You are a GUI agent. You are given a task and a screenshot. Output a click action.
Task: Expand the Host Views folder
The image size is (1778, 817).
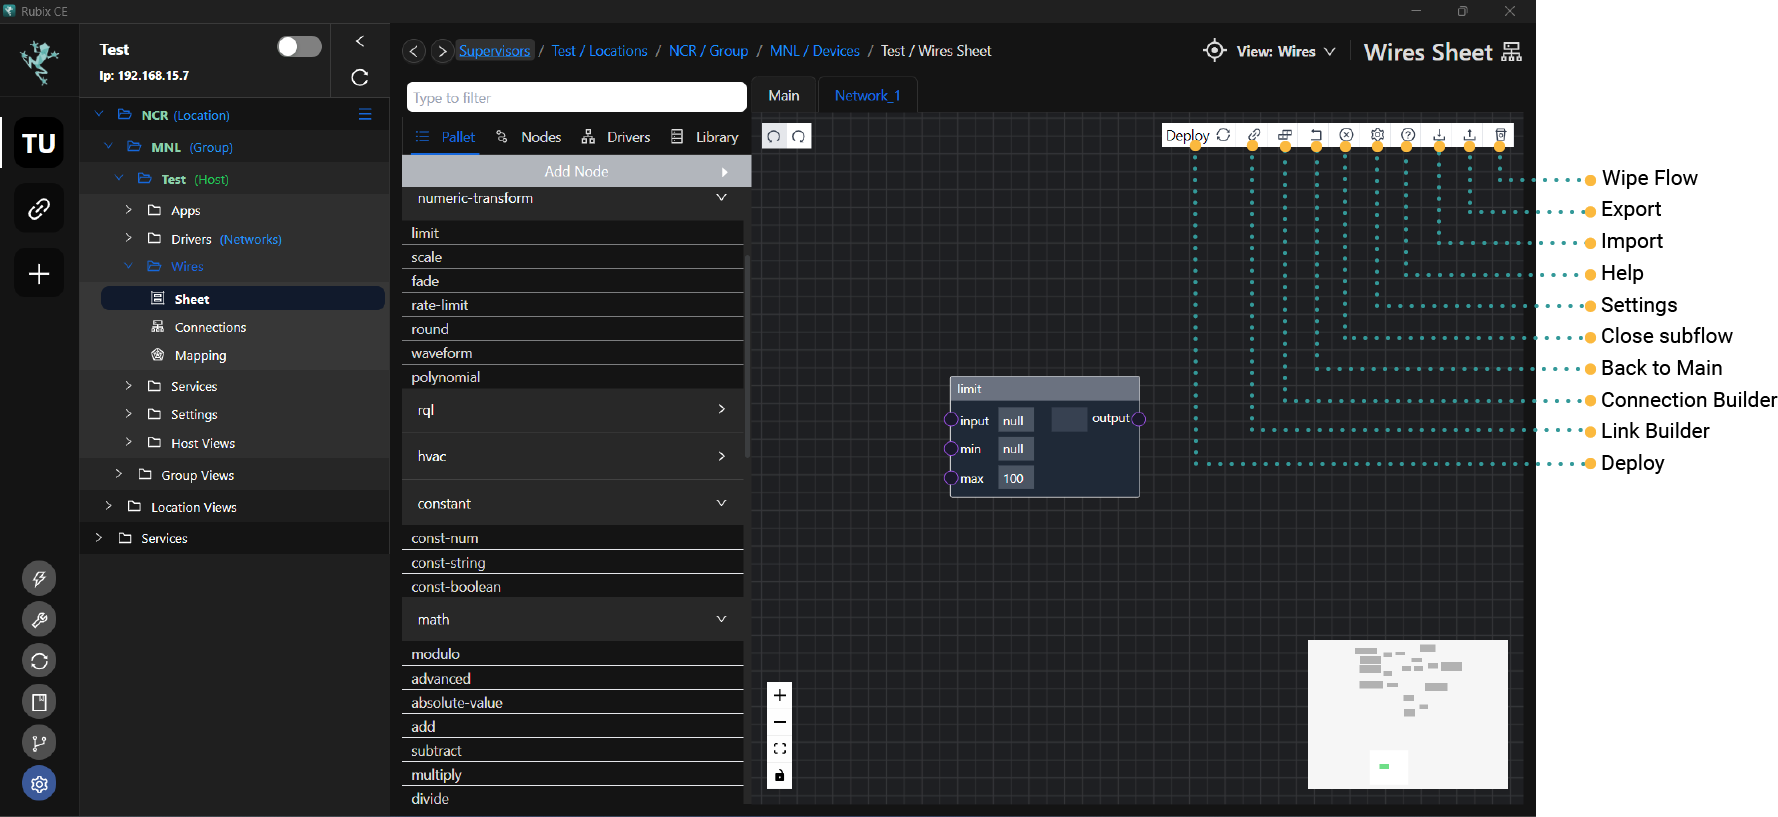pos(128,442)
